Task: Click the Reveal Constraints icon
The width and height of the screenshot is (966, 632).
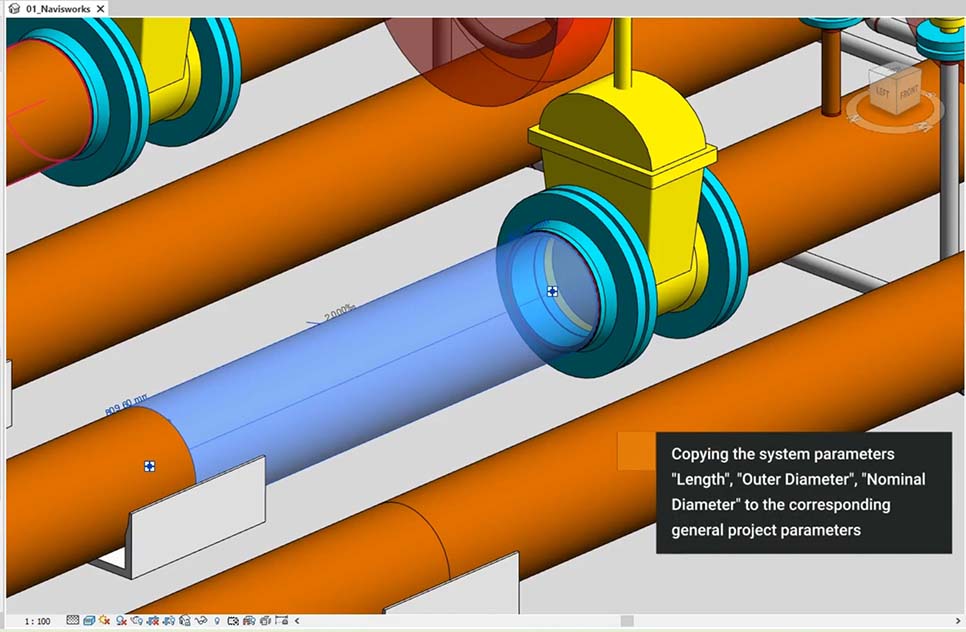Action: (x=281, y=621)
